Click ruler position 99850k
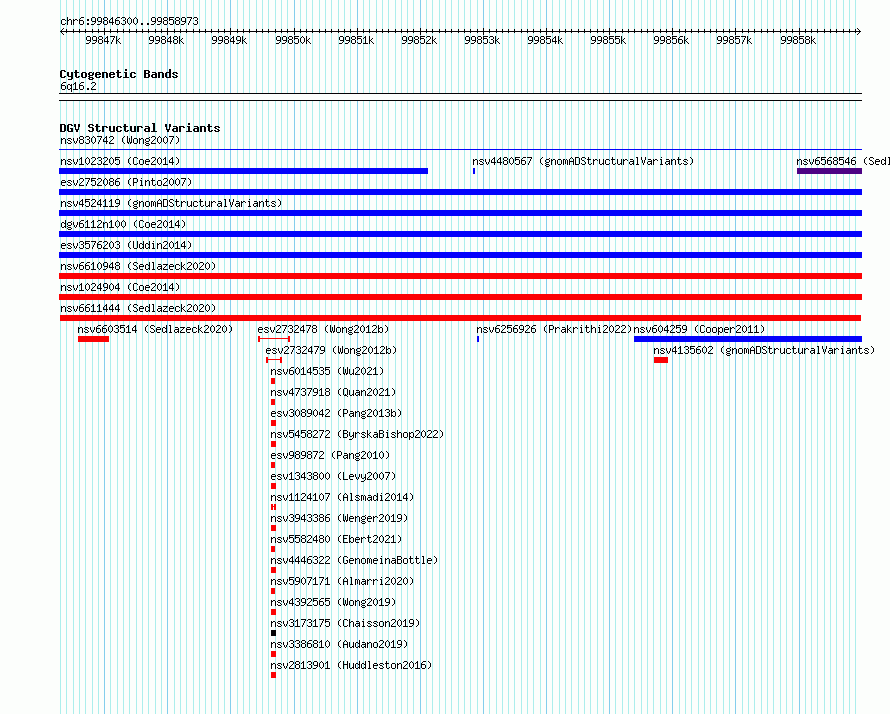The height and width of the screenshot is (714, 890). [293, 40]
